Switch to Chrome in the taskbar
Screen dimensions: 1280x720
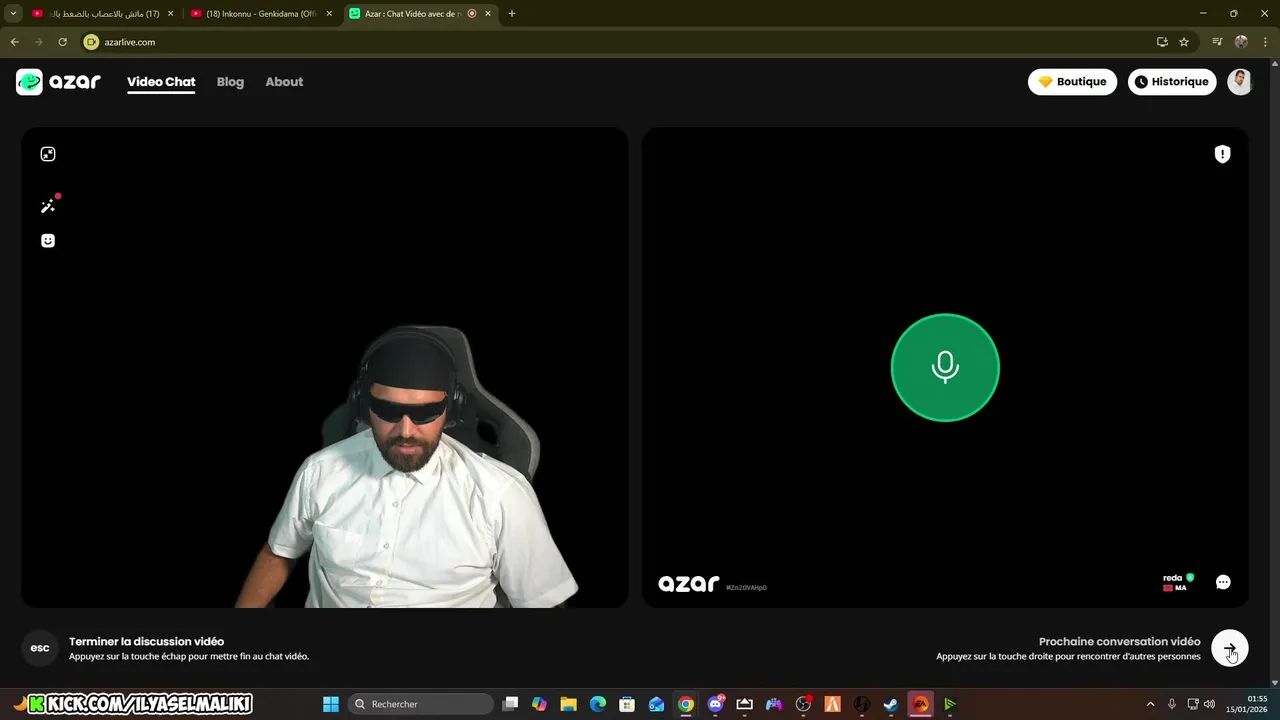[x=685, y=704]
